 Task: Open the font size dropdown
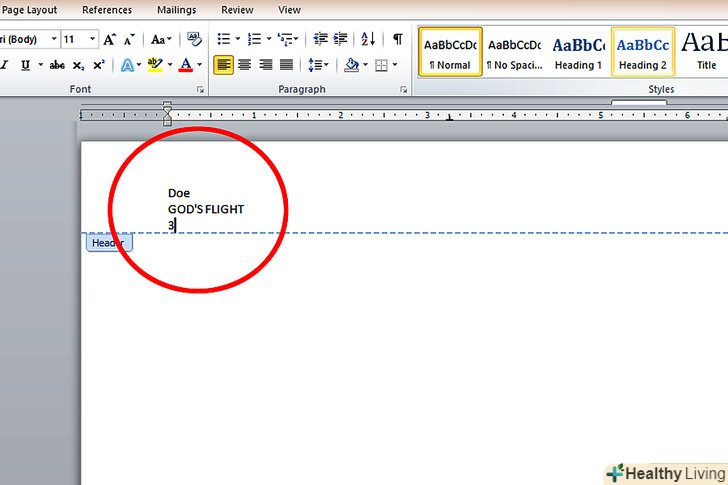coord(92,39)
